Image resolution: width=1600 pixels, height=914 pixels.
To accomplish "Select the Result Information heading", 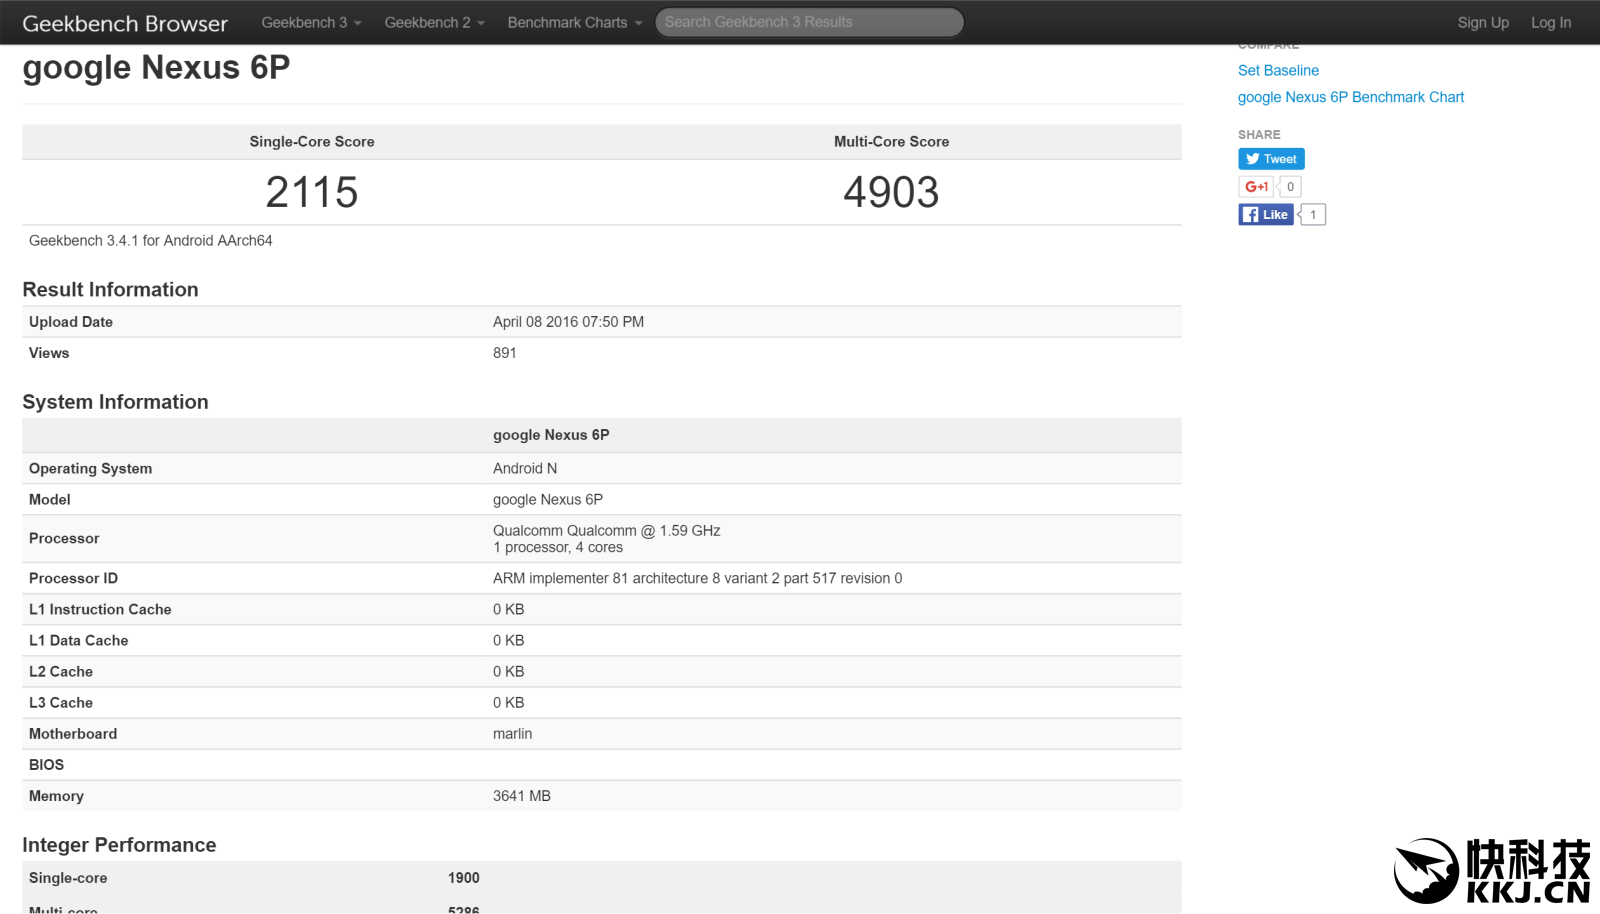I will coord(110,289).
